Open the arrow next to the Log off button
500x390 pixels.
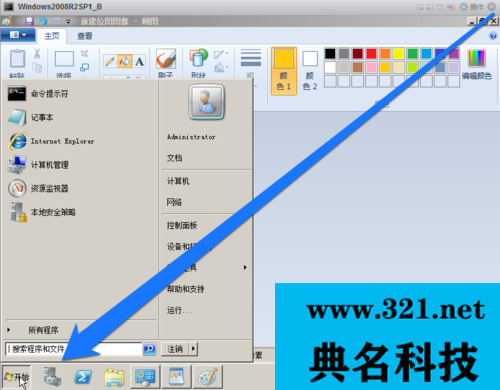tap(193, 349)
